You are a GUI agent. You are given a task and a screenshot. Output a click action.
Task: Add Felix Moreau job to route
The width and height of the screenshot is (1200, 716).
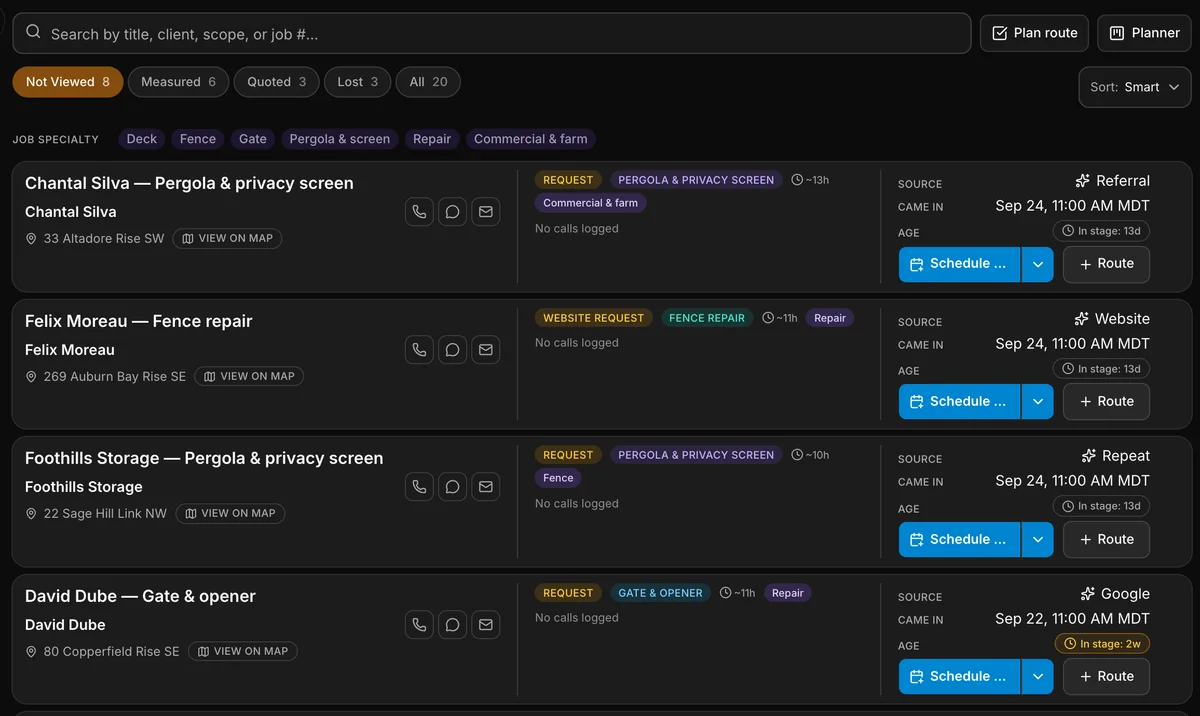pos(1106,402)
